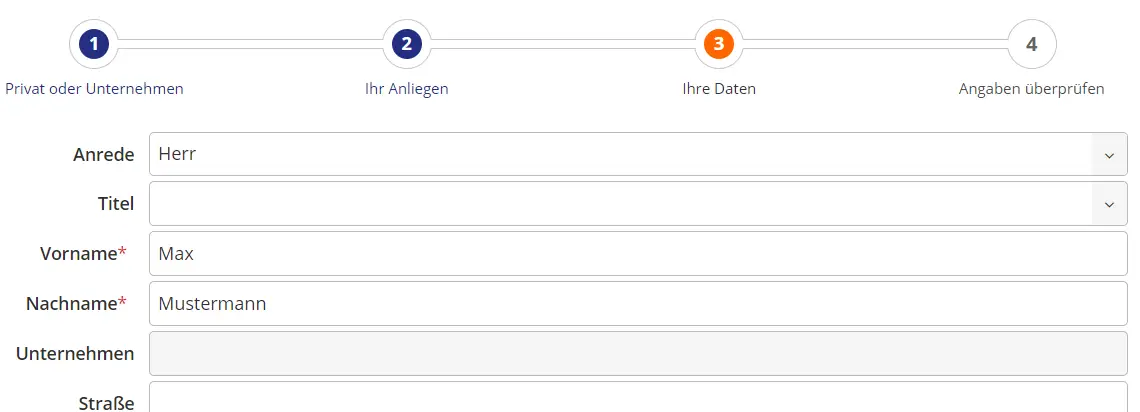This screenshot has width=1140, height=412.
Task: Select the Angaben überprüfen step label
Action: (x=1031, y=89)
